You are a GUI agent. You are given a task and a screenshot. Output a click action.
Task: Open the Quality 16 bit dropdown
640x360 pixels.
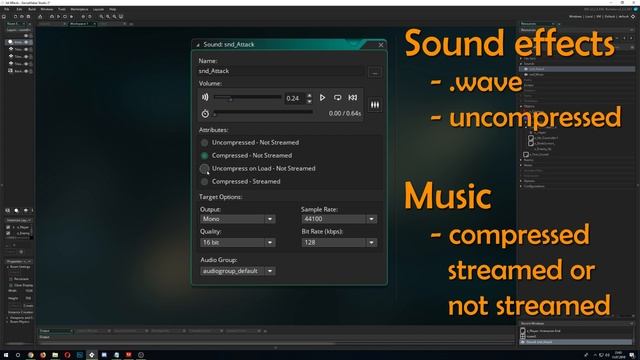(238, 242)
